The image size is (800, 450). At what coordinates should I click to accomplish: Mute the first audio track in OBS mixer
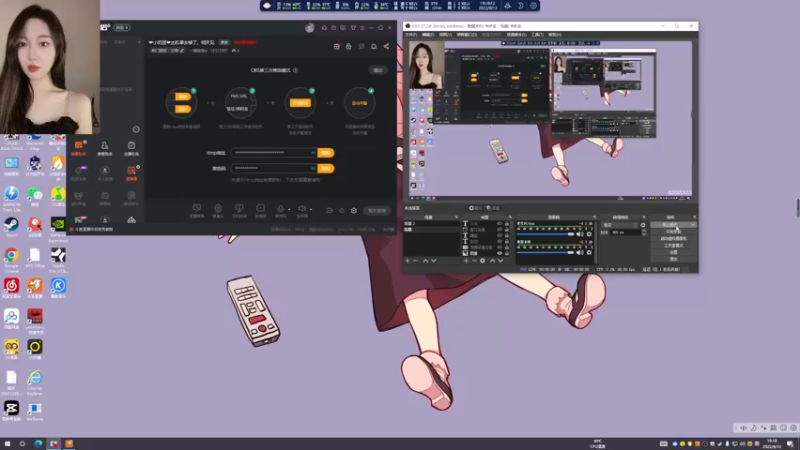click(580, 234)
